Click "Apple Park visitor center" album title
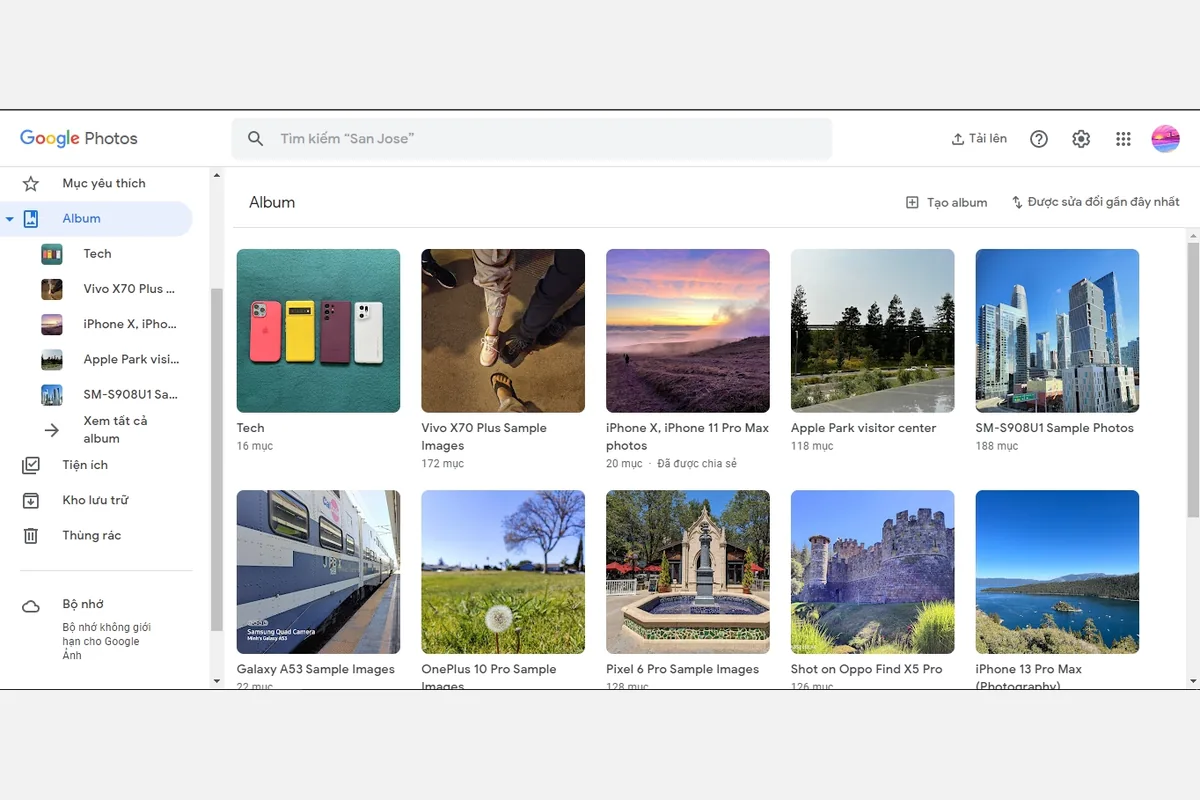 coord(863,428)
